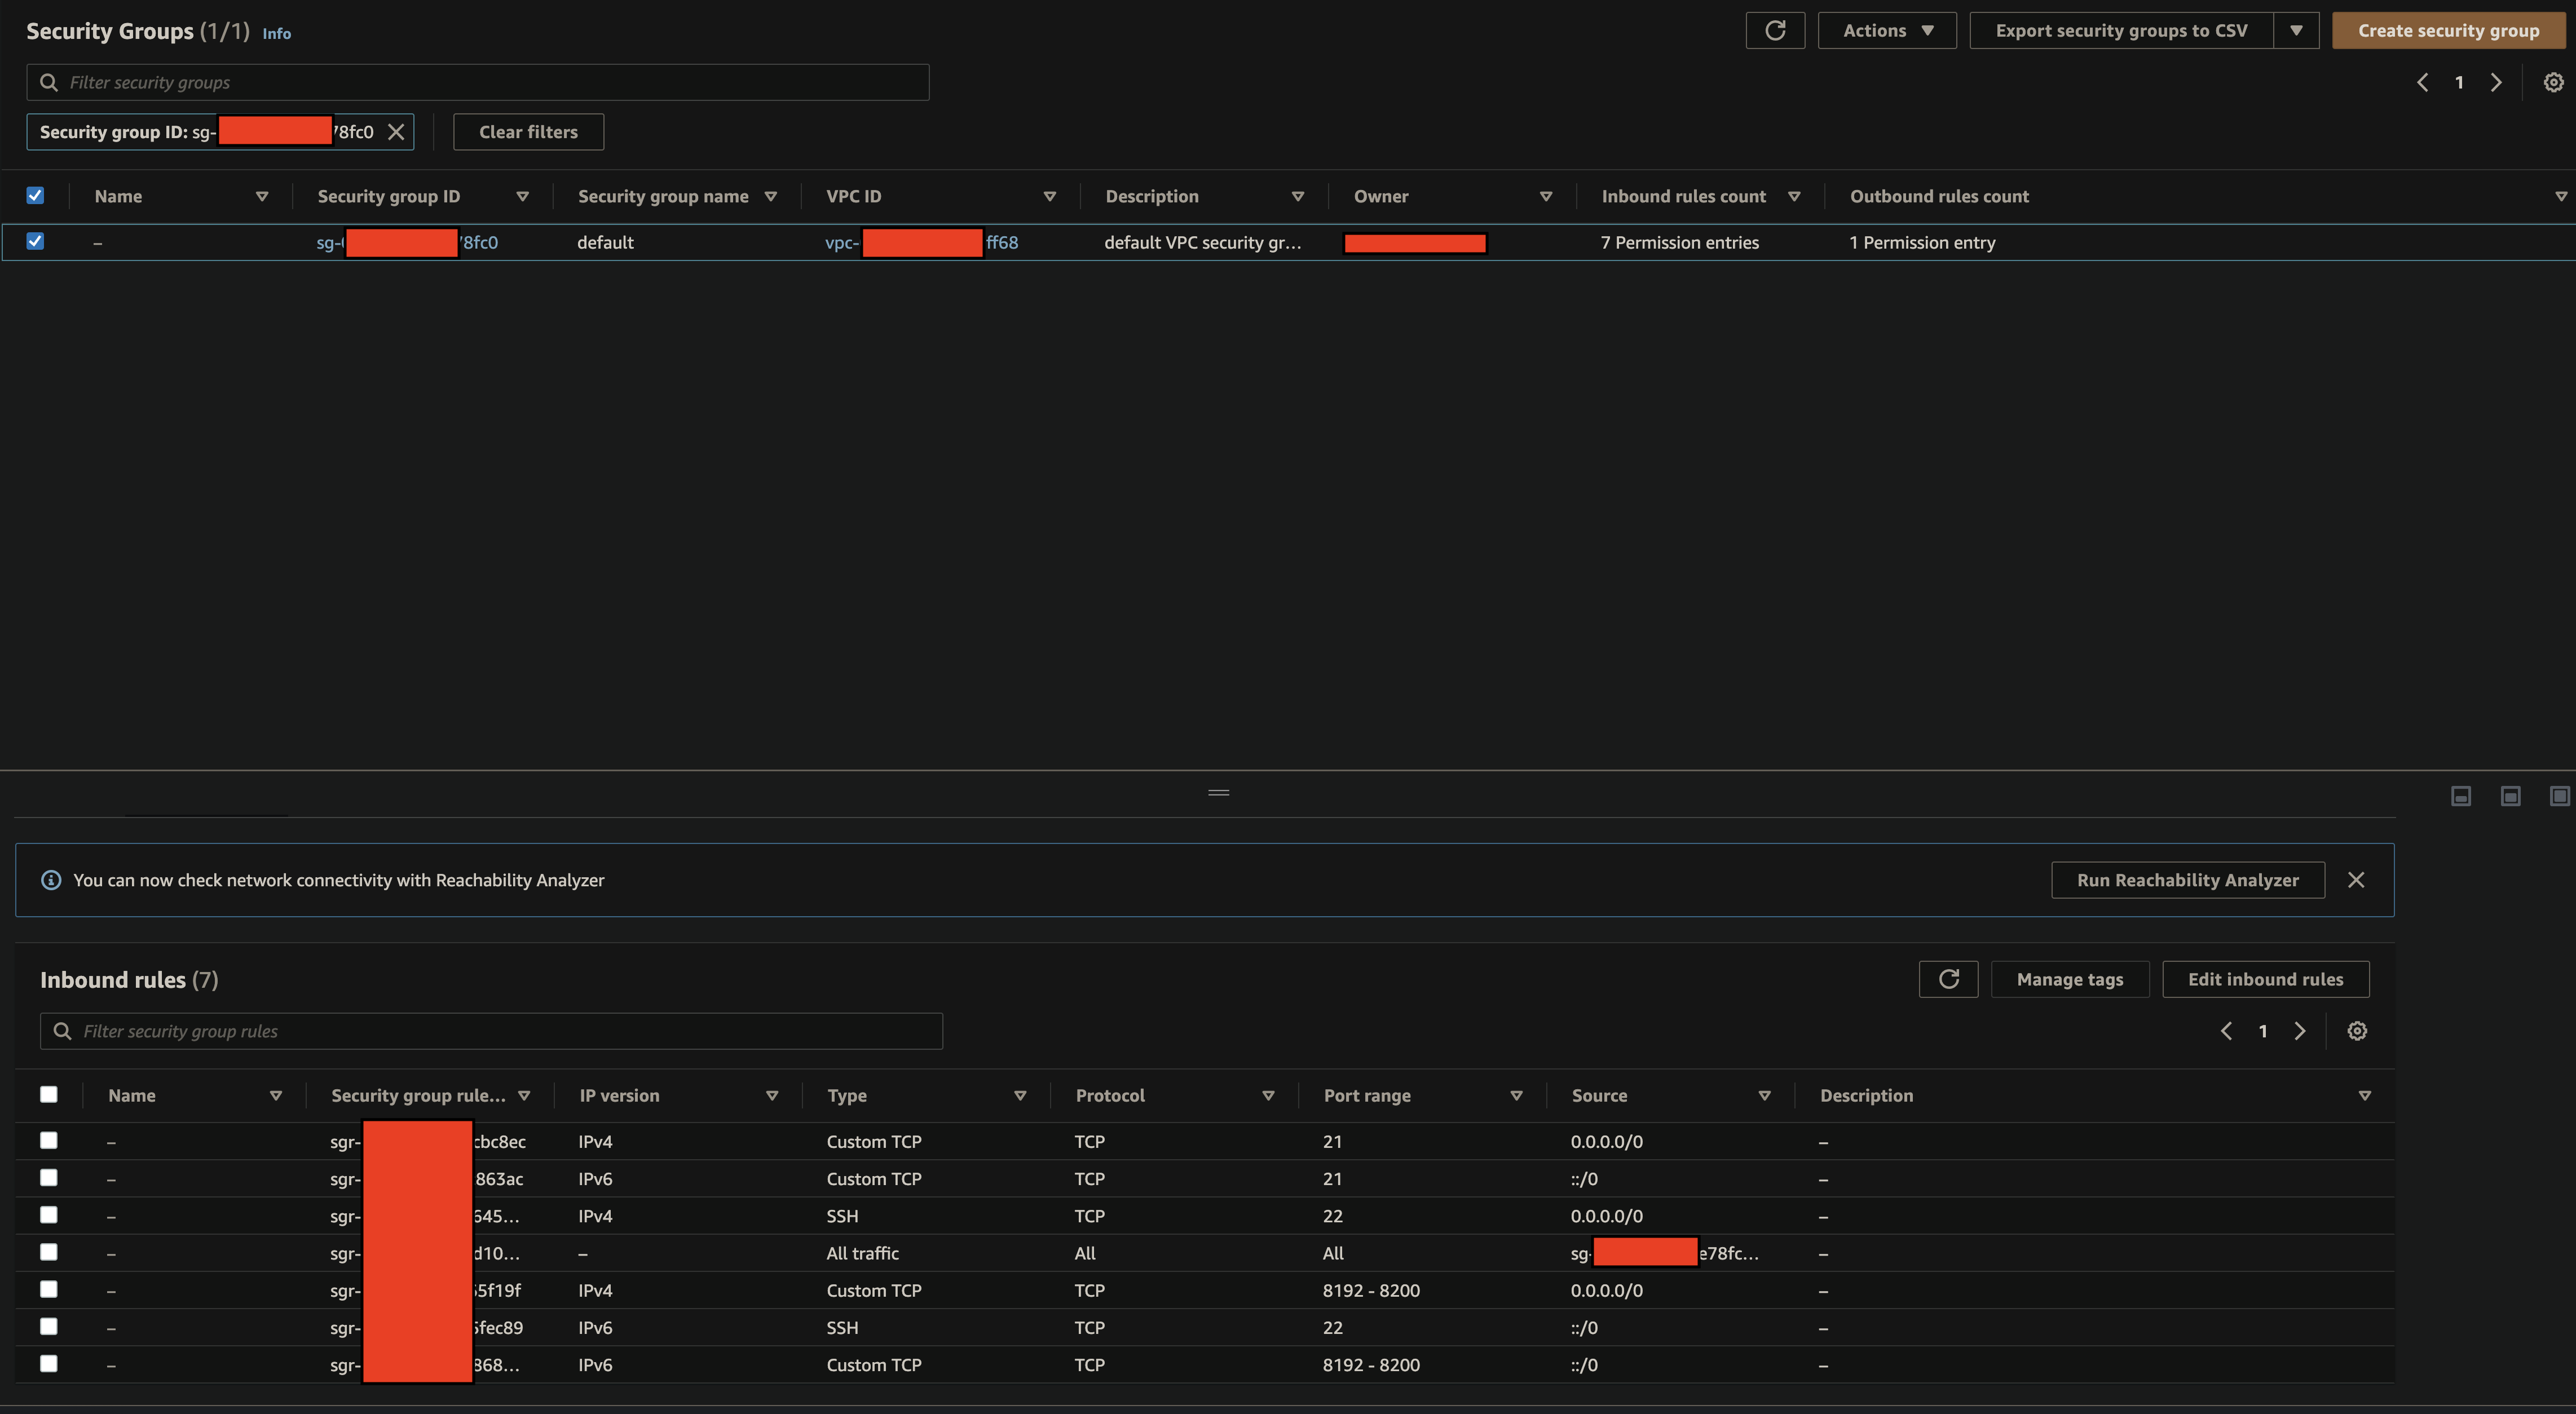Image resolution: width=2576 pixels, height=1414 pixels.
Task: Sort by Owner column
Action: [x=1546, y=196]
